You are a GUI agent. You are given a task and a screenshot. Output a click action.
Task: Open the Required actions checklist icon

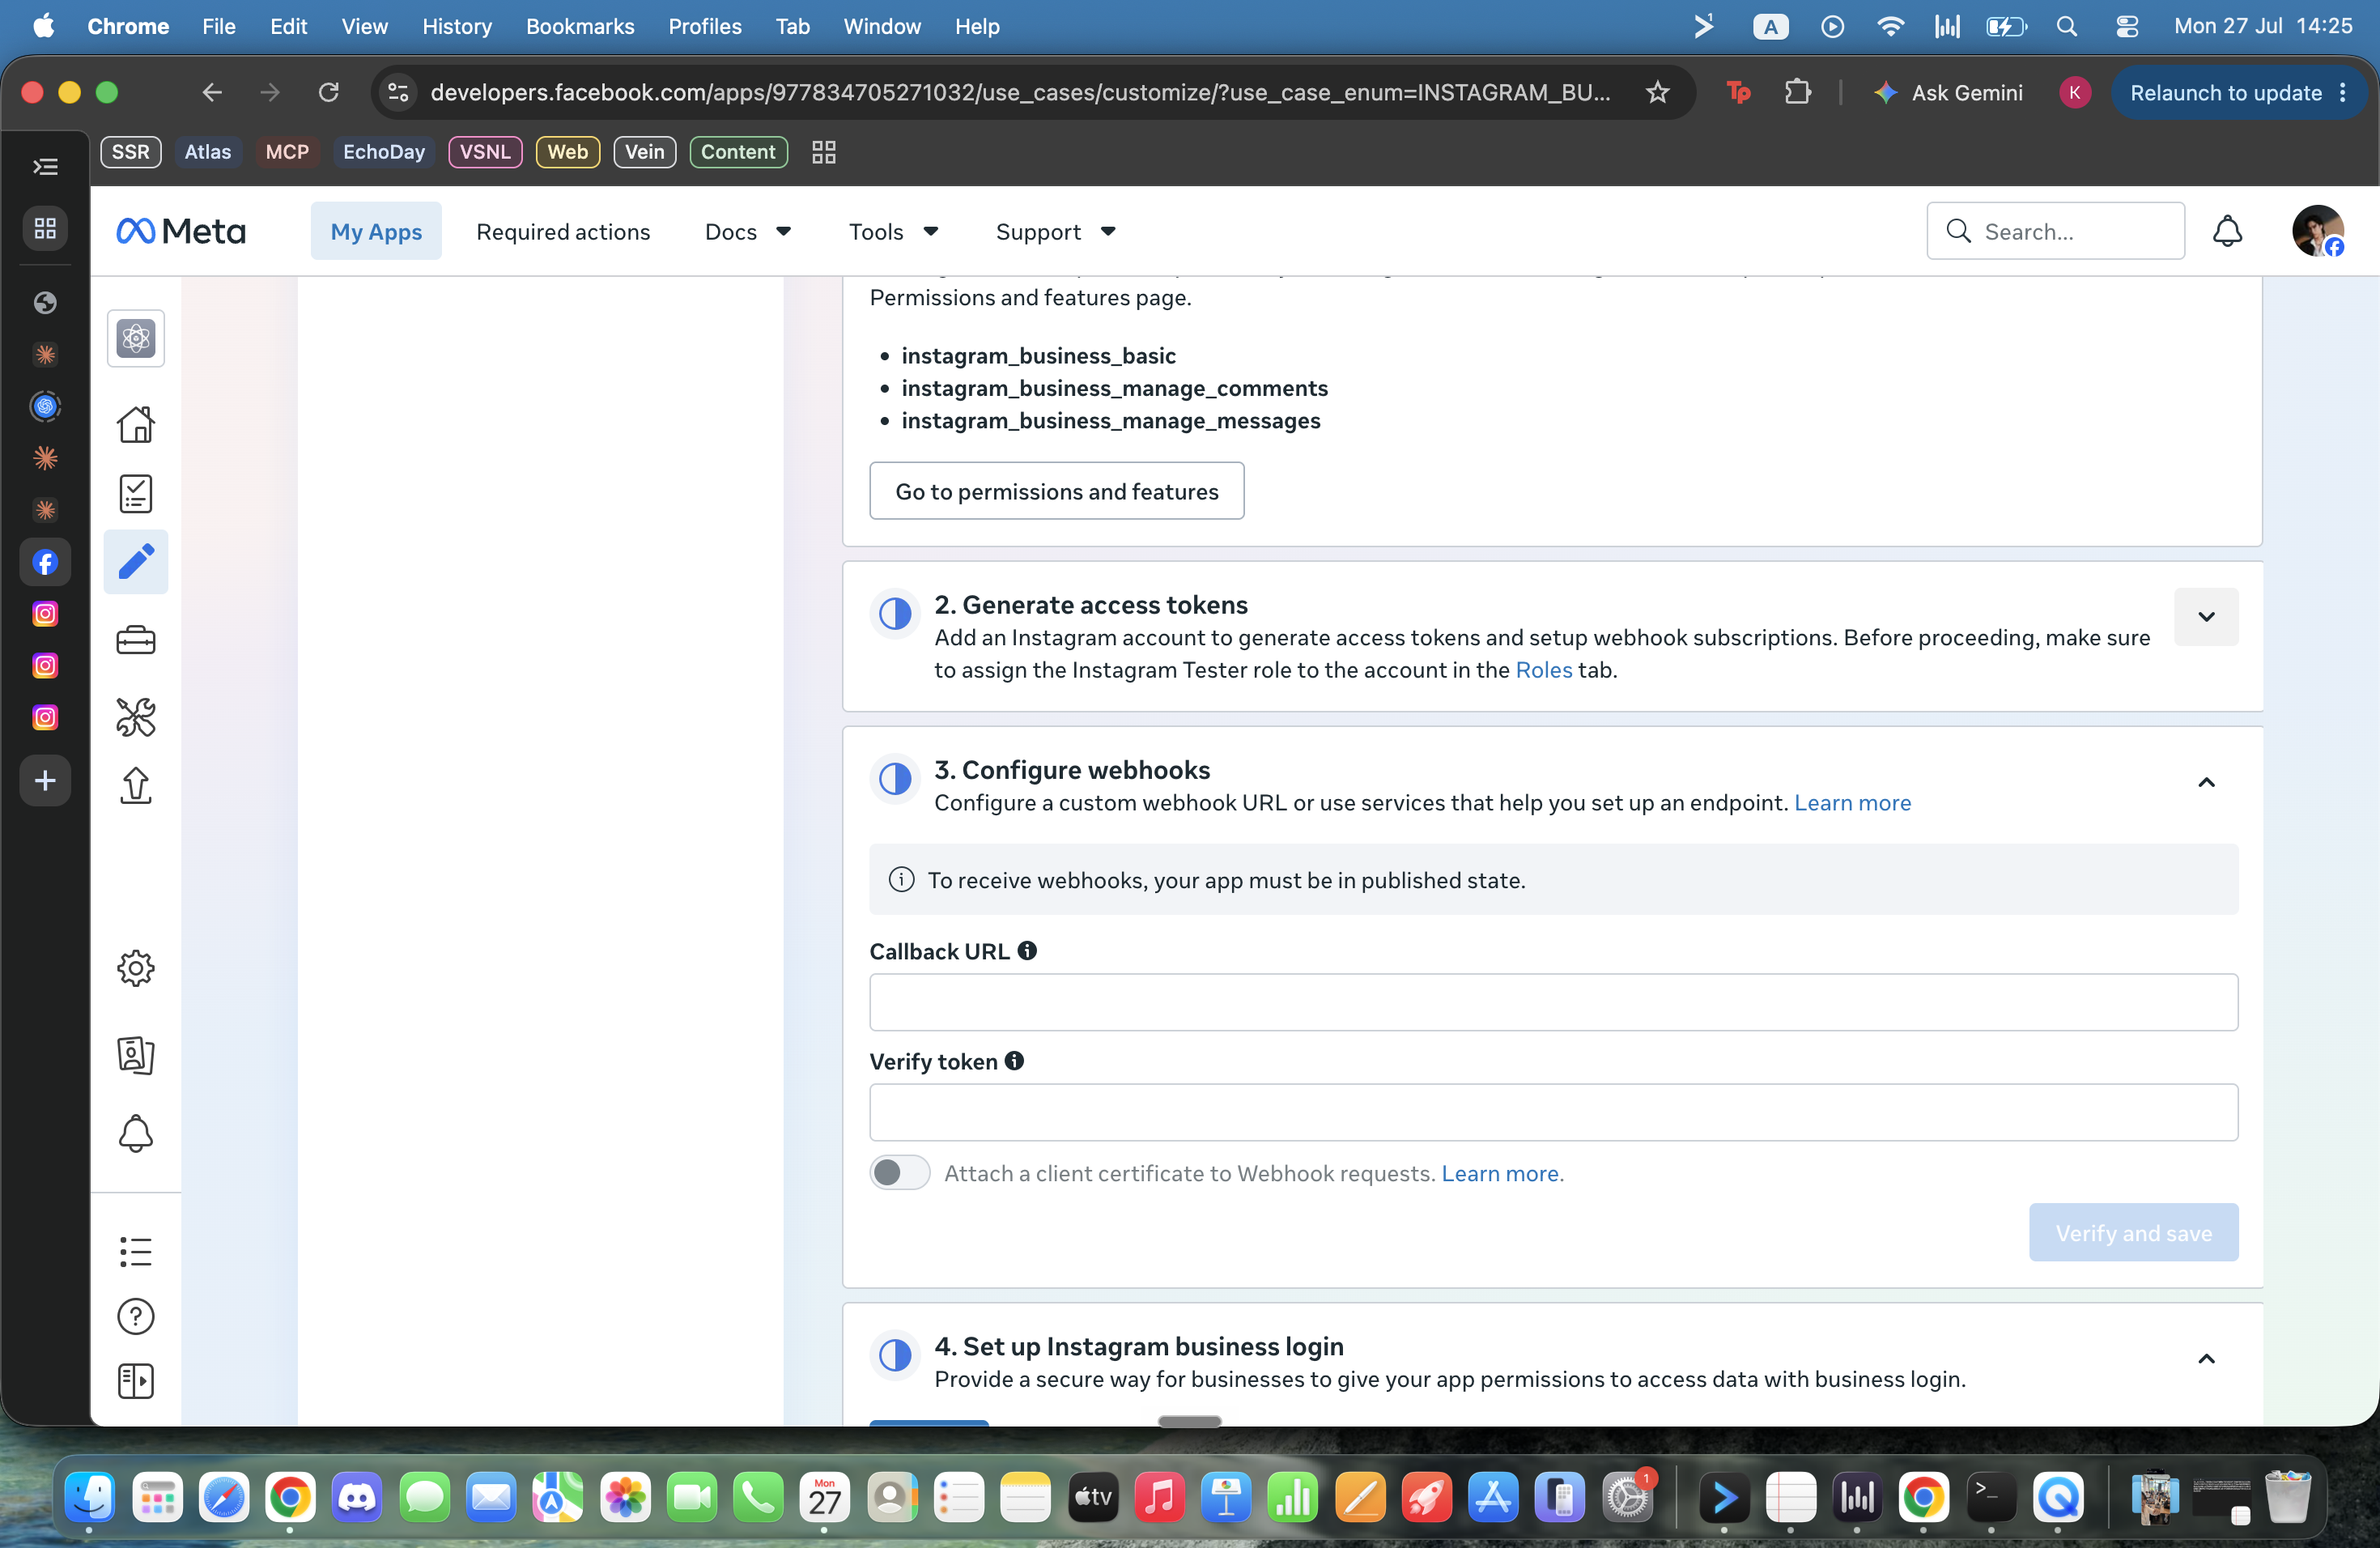click(136, 493)
